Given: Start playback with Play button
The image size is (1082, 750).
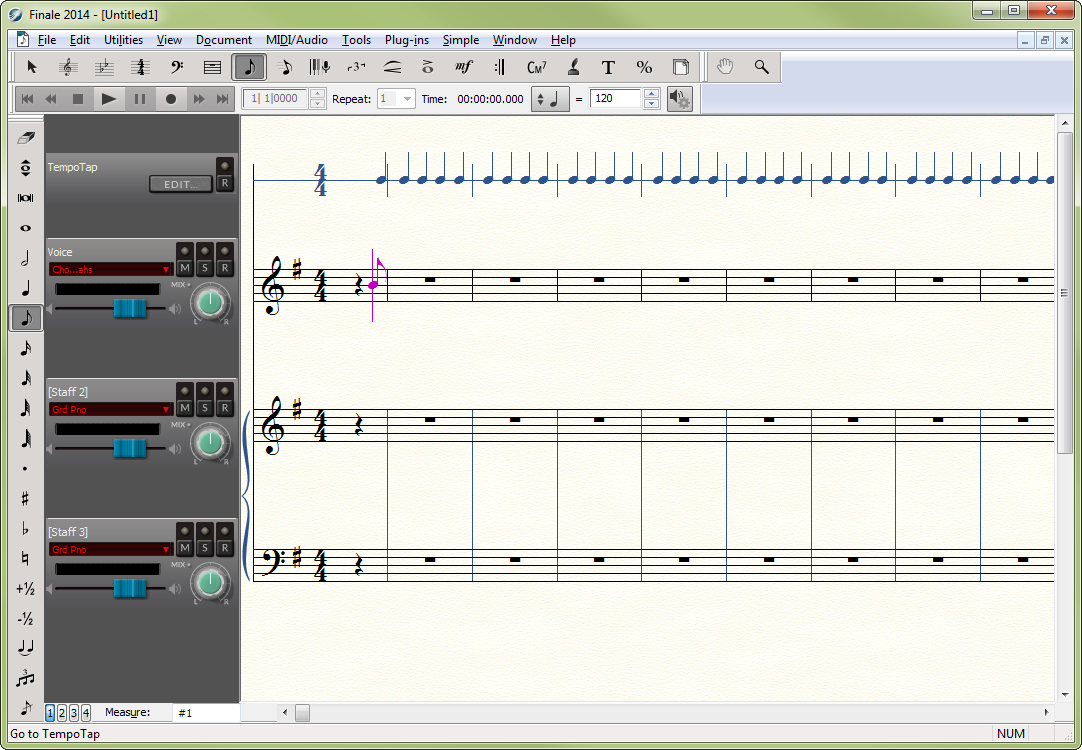Looking at the screenshot, I should pos(108,99).
